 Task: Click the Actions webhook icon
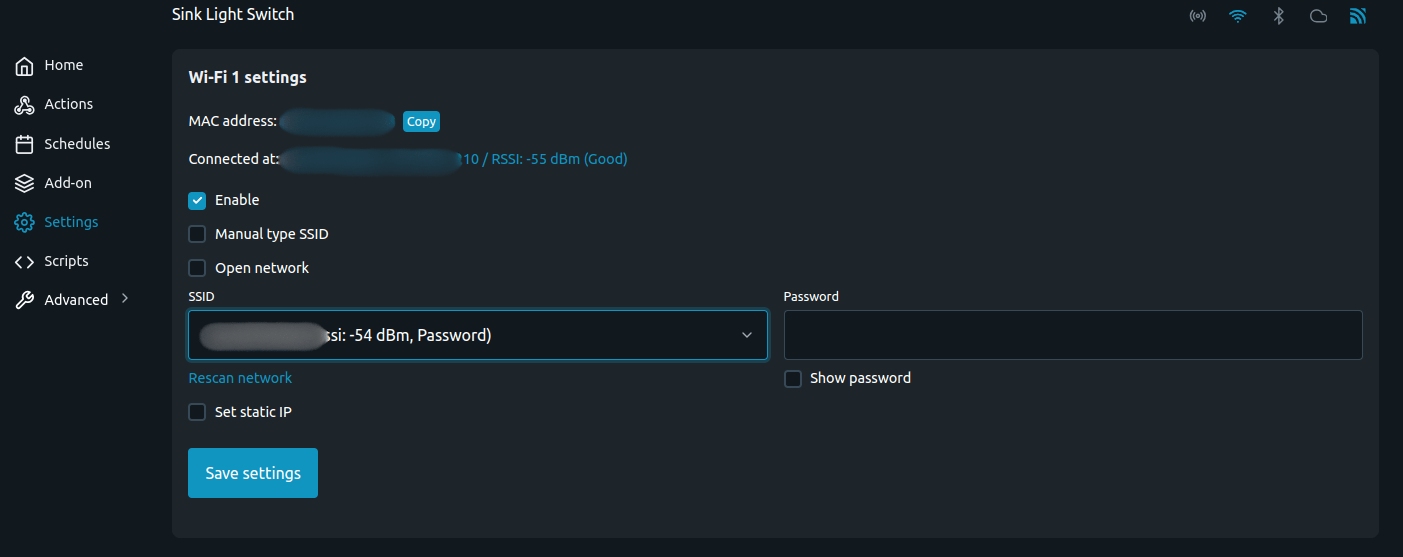(x=25, y=105)
